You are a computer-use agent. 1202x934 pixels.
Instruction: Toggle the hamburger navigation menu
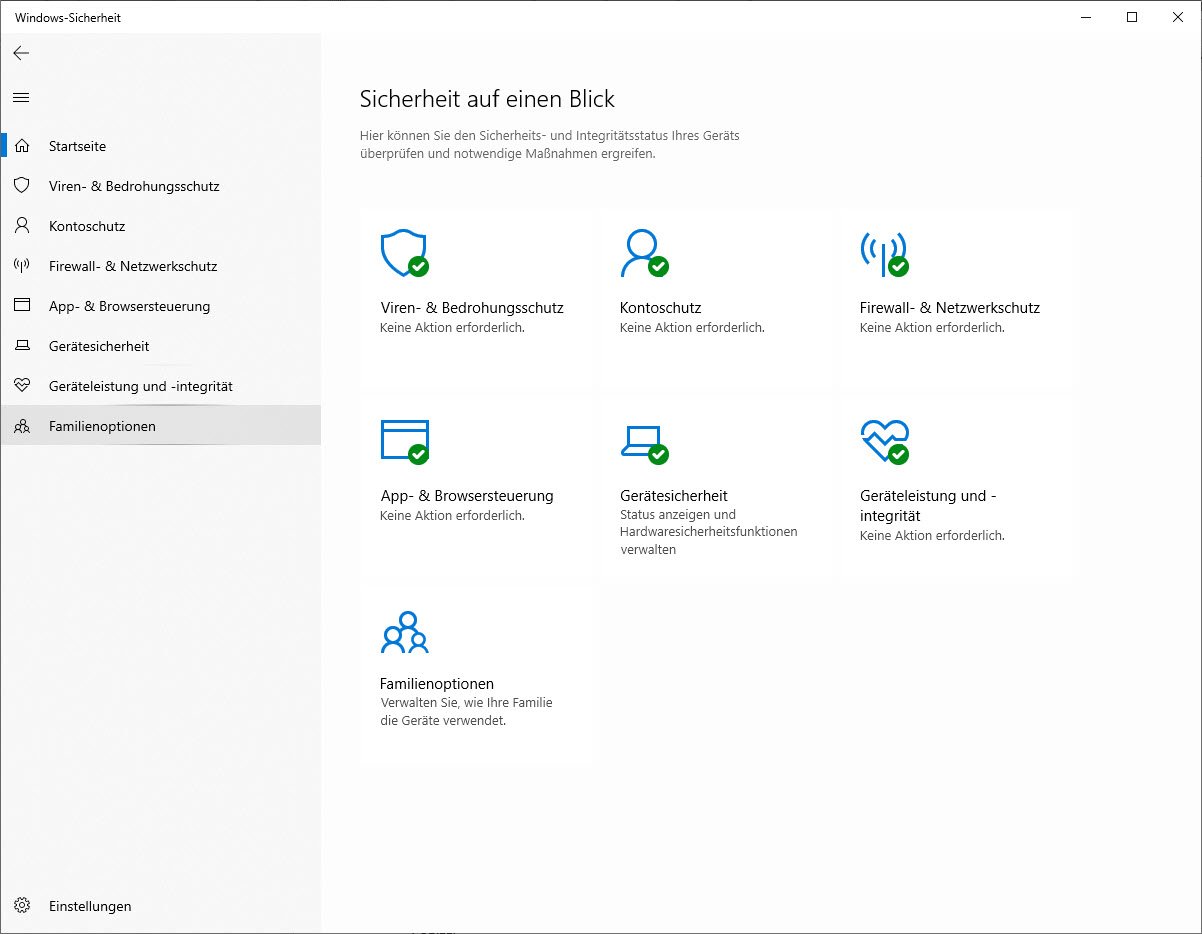tap(21, 97)
